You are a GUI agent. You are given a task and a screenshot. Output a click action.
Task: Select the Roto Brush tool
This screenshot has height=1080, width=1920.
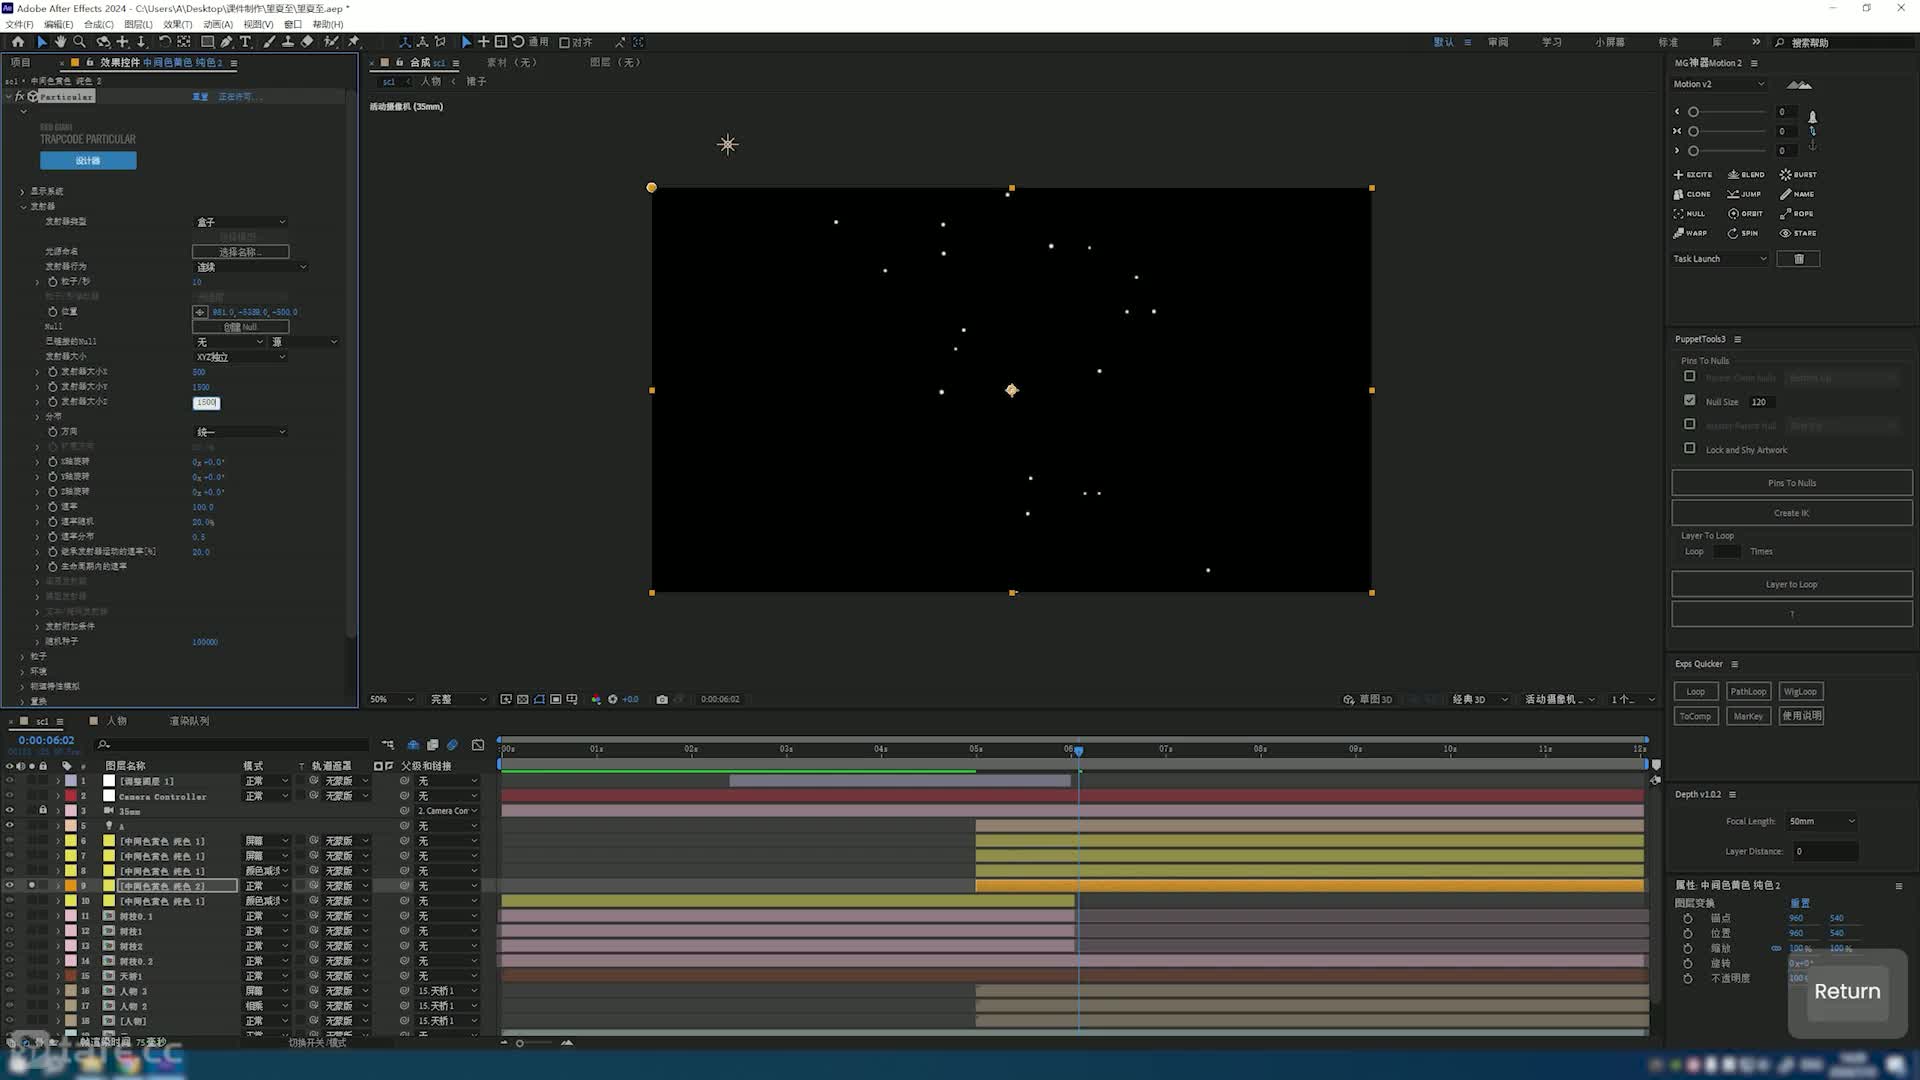point(331,42)
